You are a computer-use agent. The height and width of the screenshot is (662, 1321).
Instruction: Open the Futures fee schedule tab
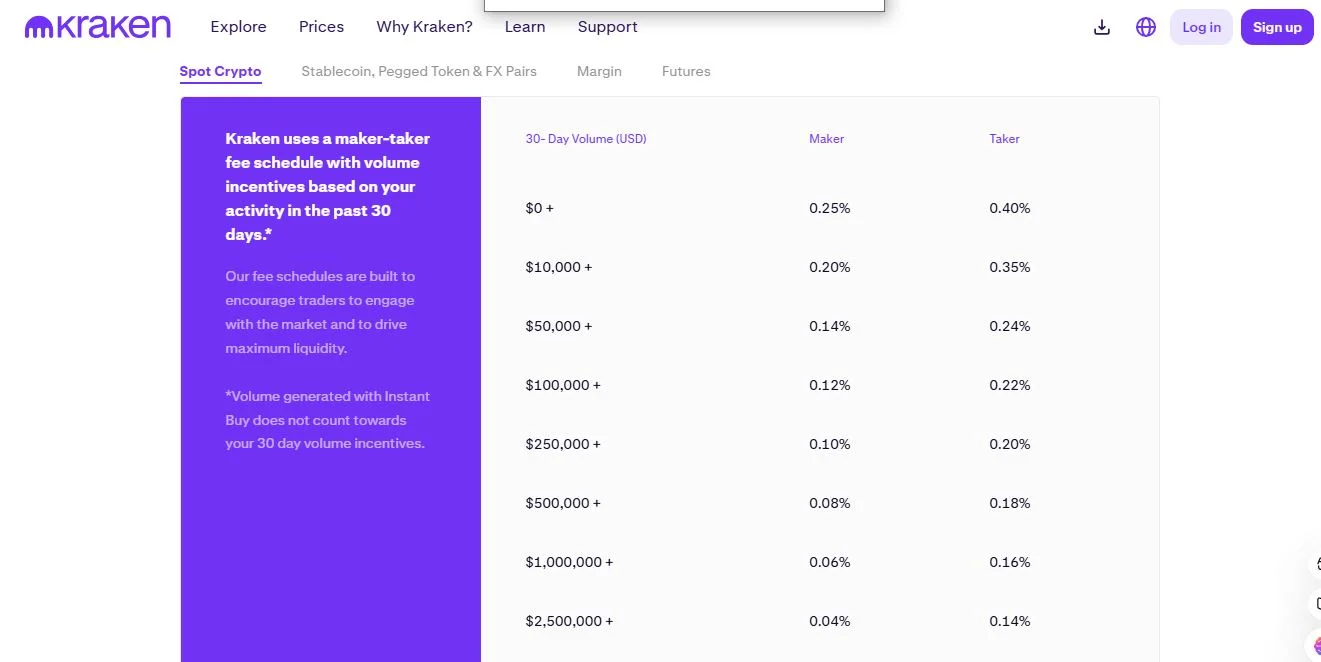pyautogui.click(x=685, y=71)
